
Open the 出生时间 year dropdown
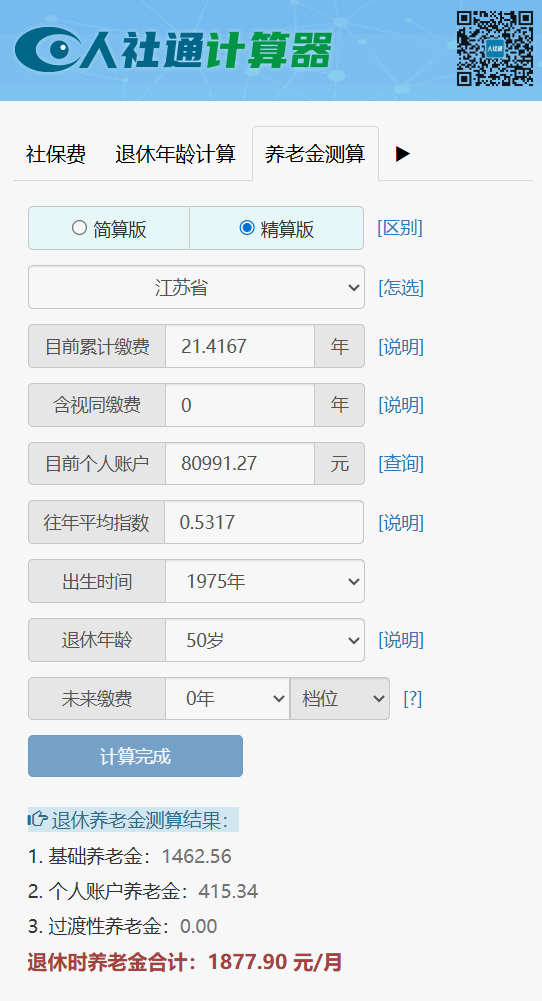(265, 581)
